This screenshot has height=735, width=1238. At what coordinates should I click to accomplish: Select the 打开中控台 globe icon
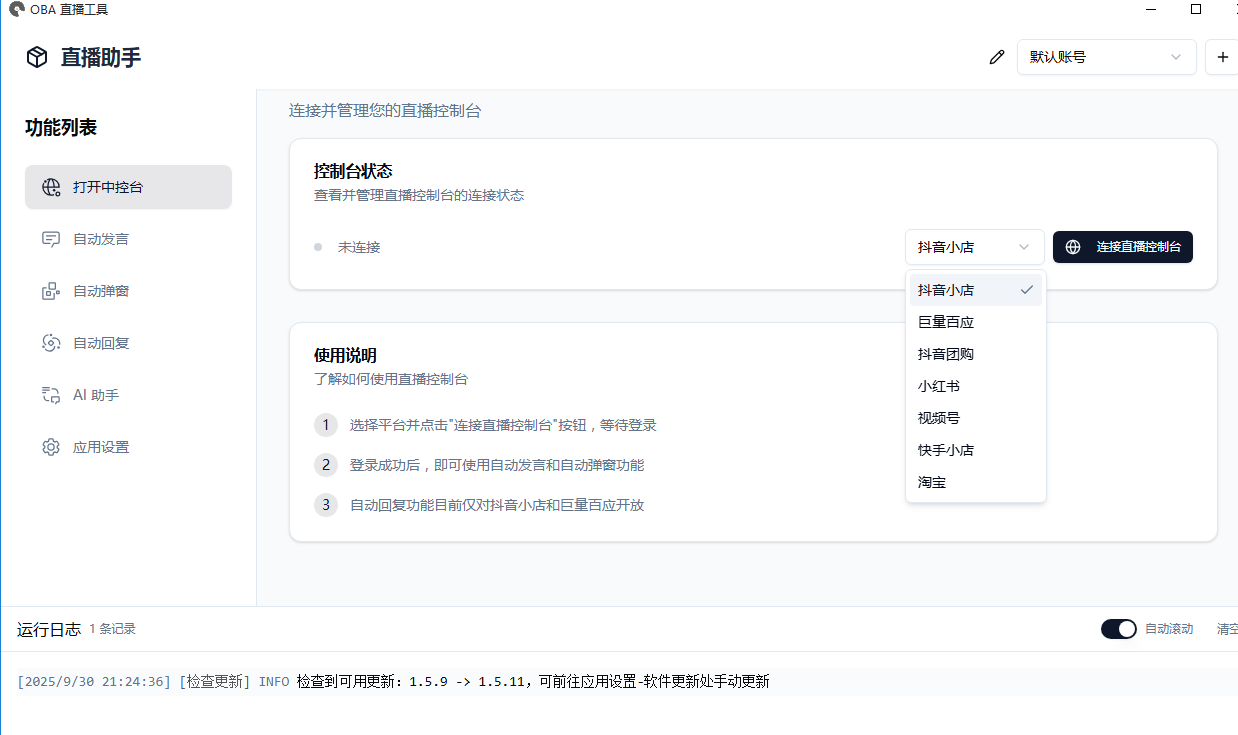pos(50,187)
